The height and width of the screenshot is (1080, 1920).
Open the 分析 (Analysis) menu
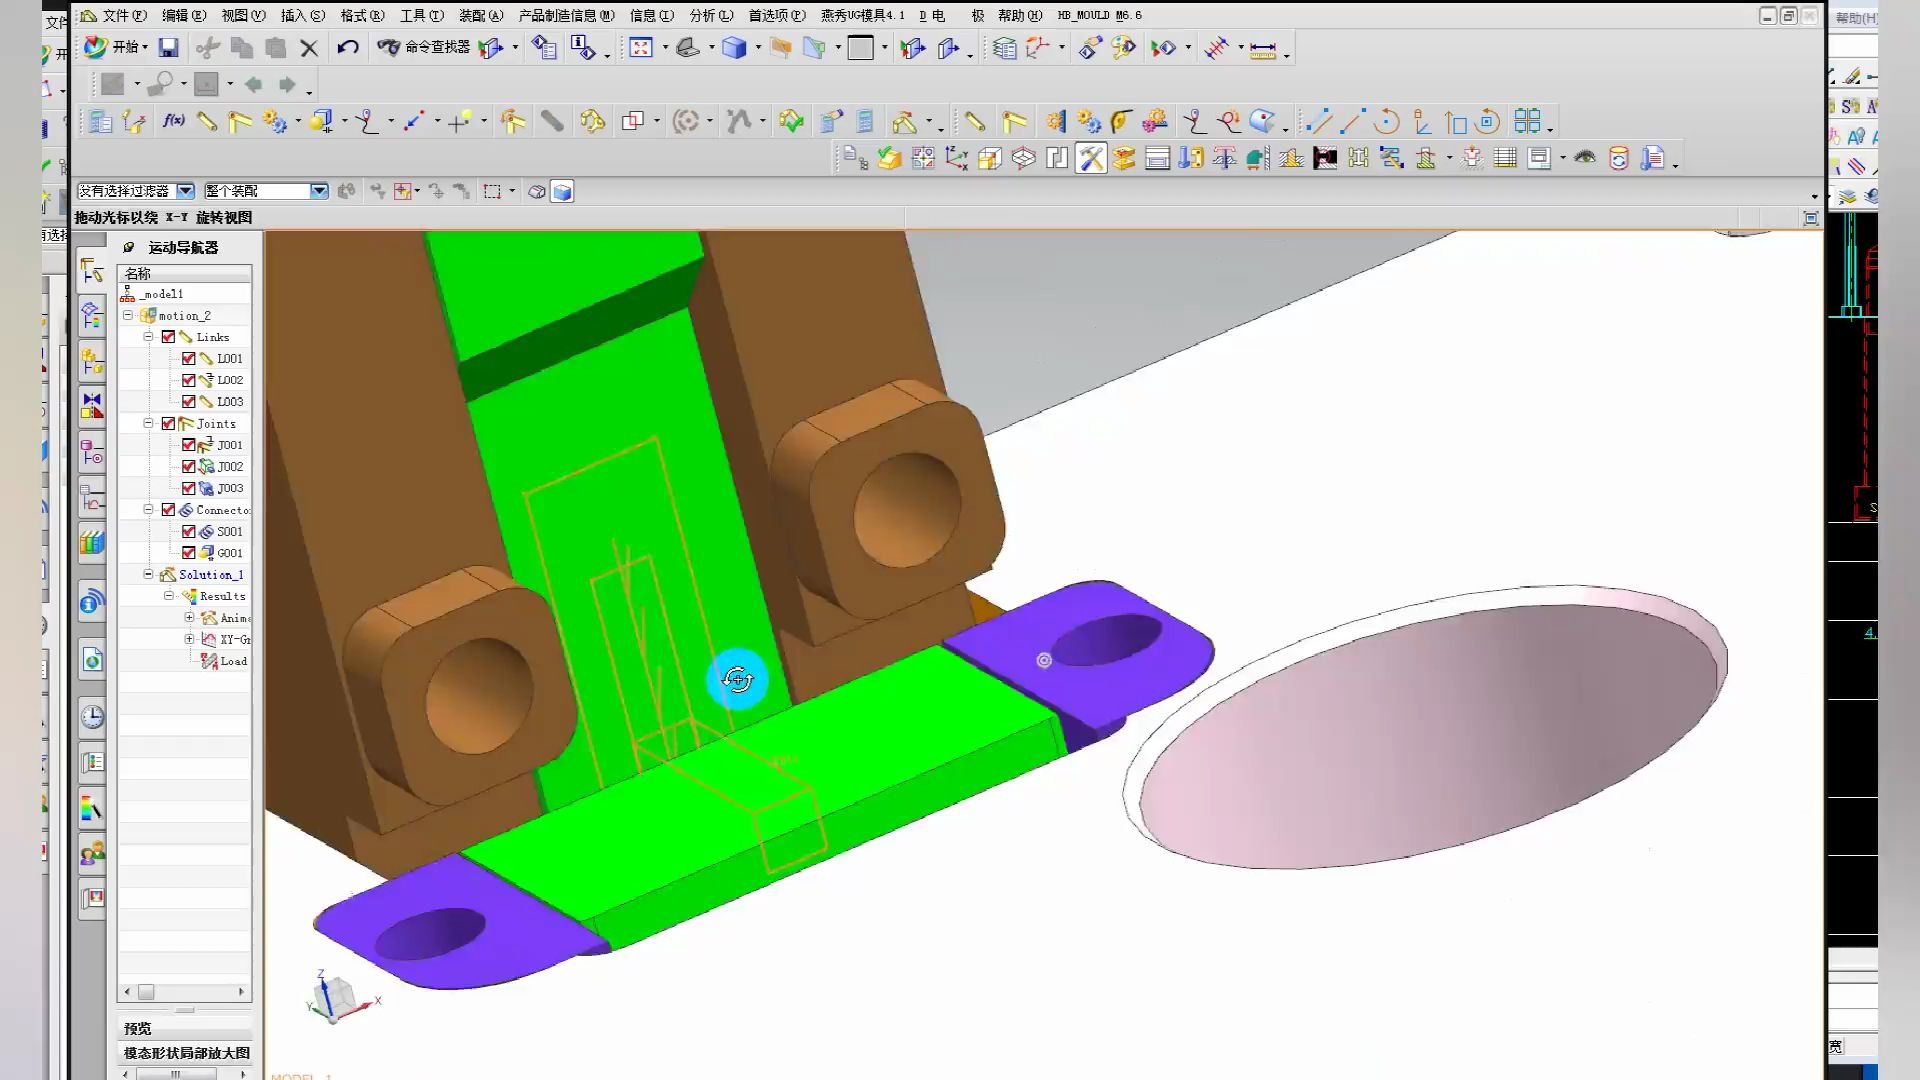(710, 15)
